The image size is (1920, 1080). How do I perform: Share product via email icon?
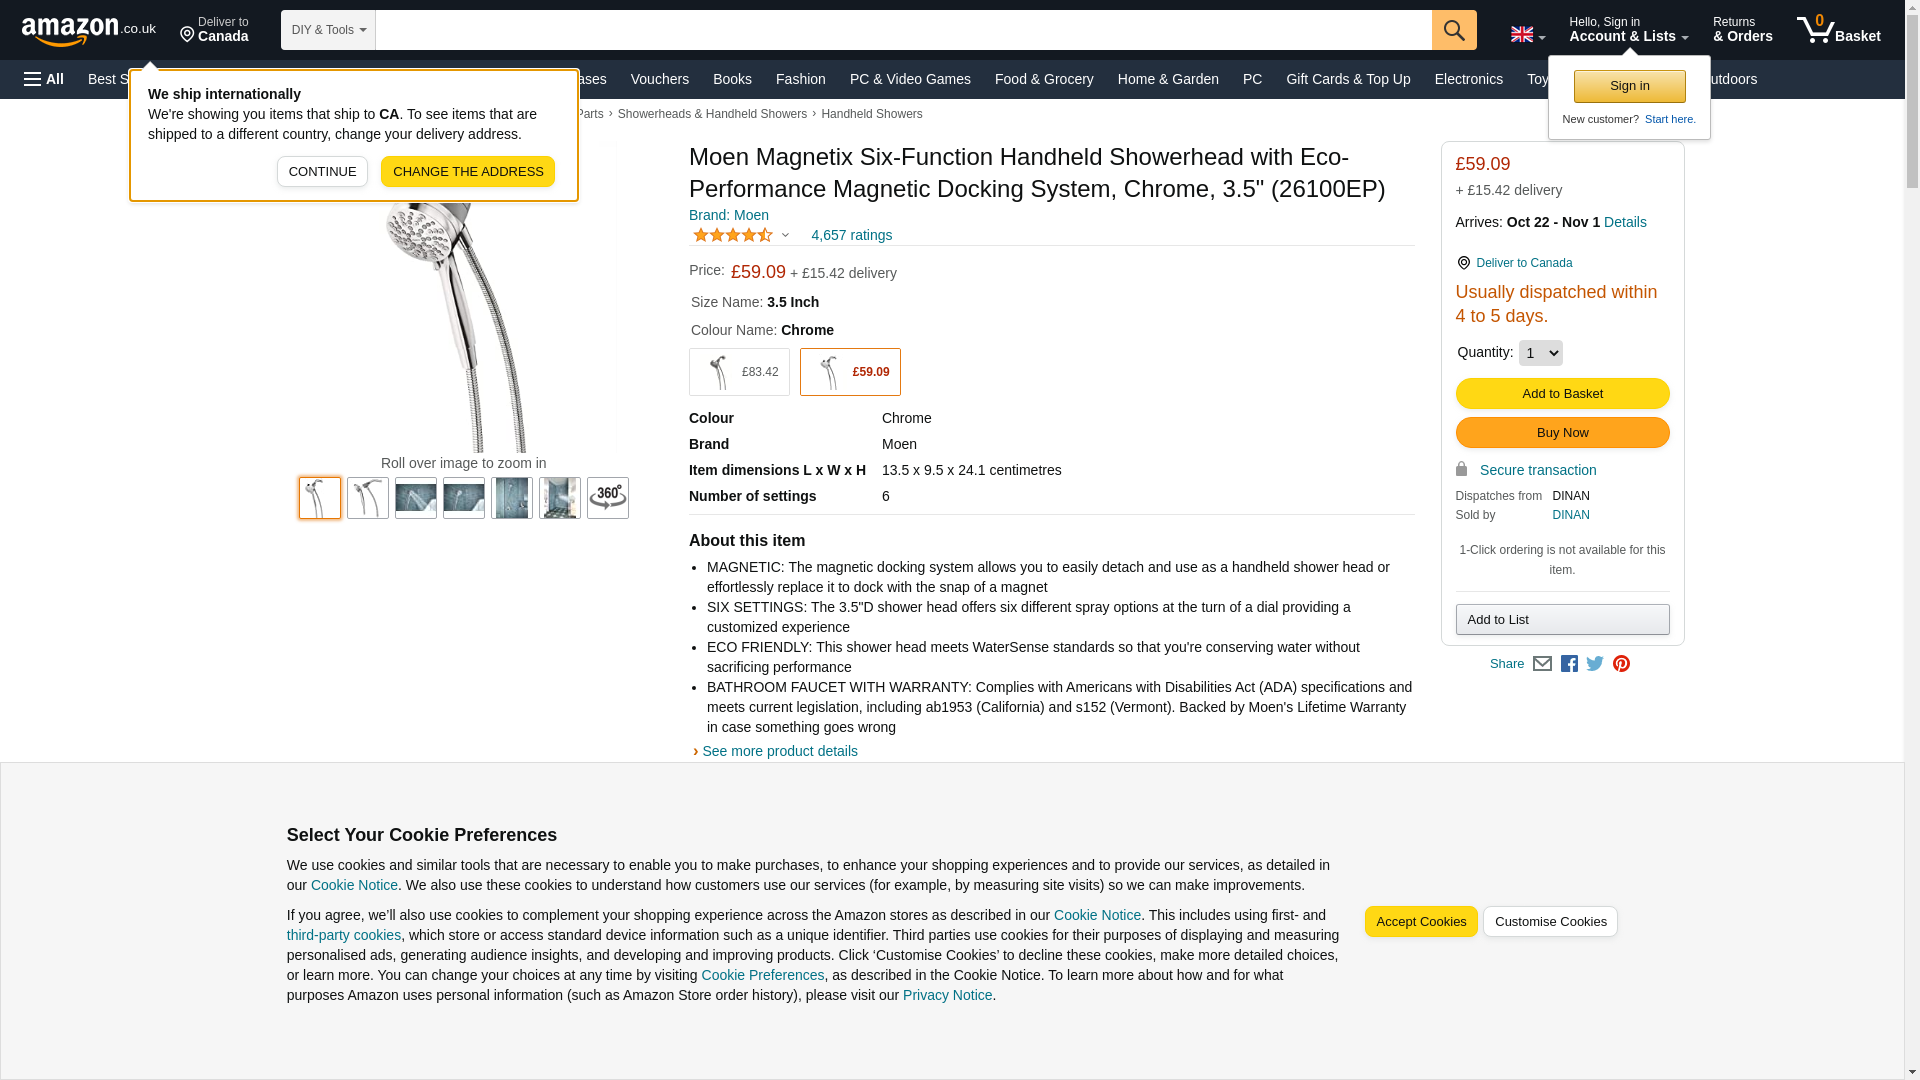(x=1542, y=664)
